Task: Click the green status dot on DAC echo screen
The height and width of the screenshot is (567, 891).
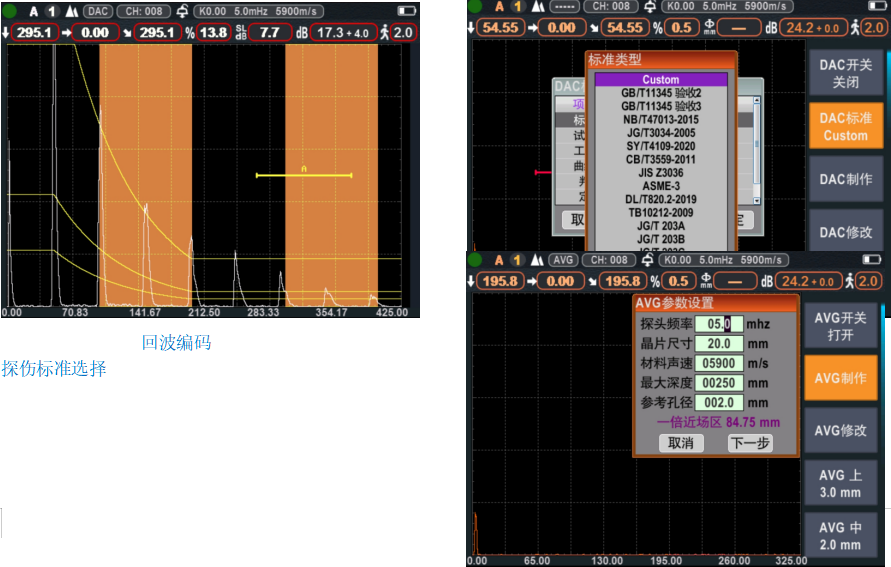Action: click(9, 11)
